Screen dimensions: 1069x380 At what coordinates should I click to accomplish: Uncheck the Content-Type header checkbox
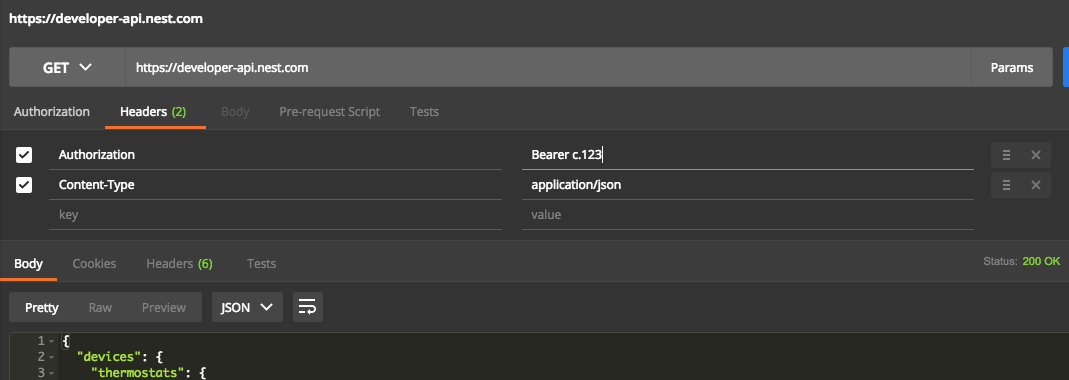[24, 185]
